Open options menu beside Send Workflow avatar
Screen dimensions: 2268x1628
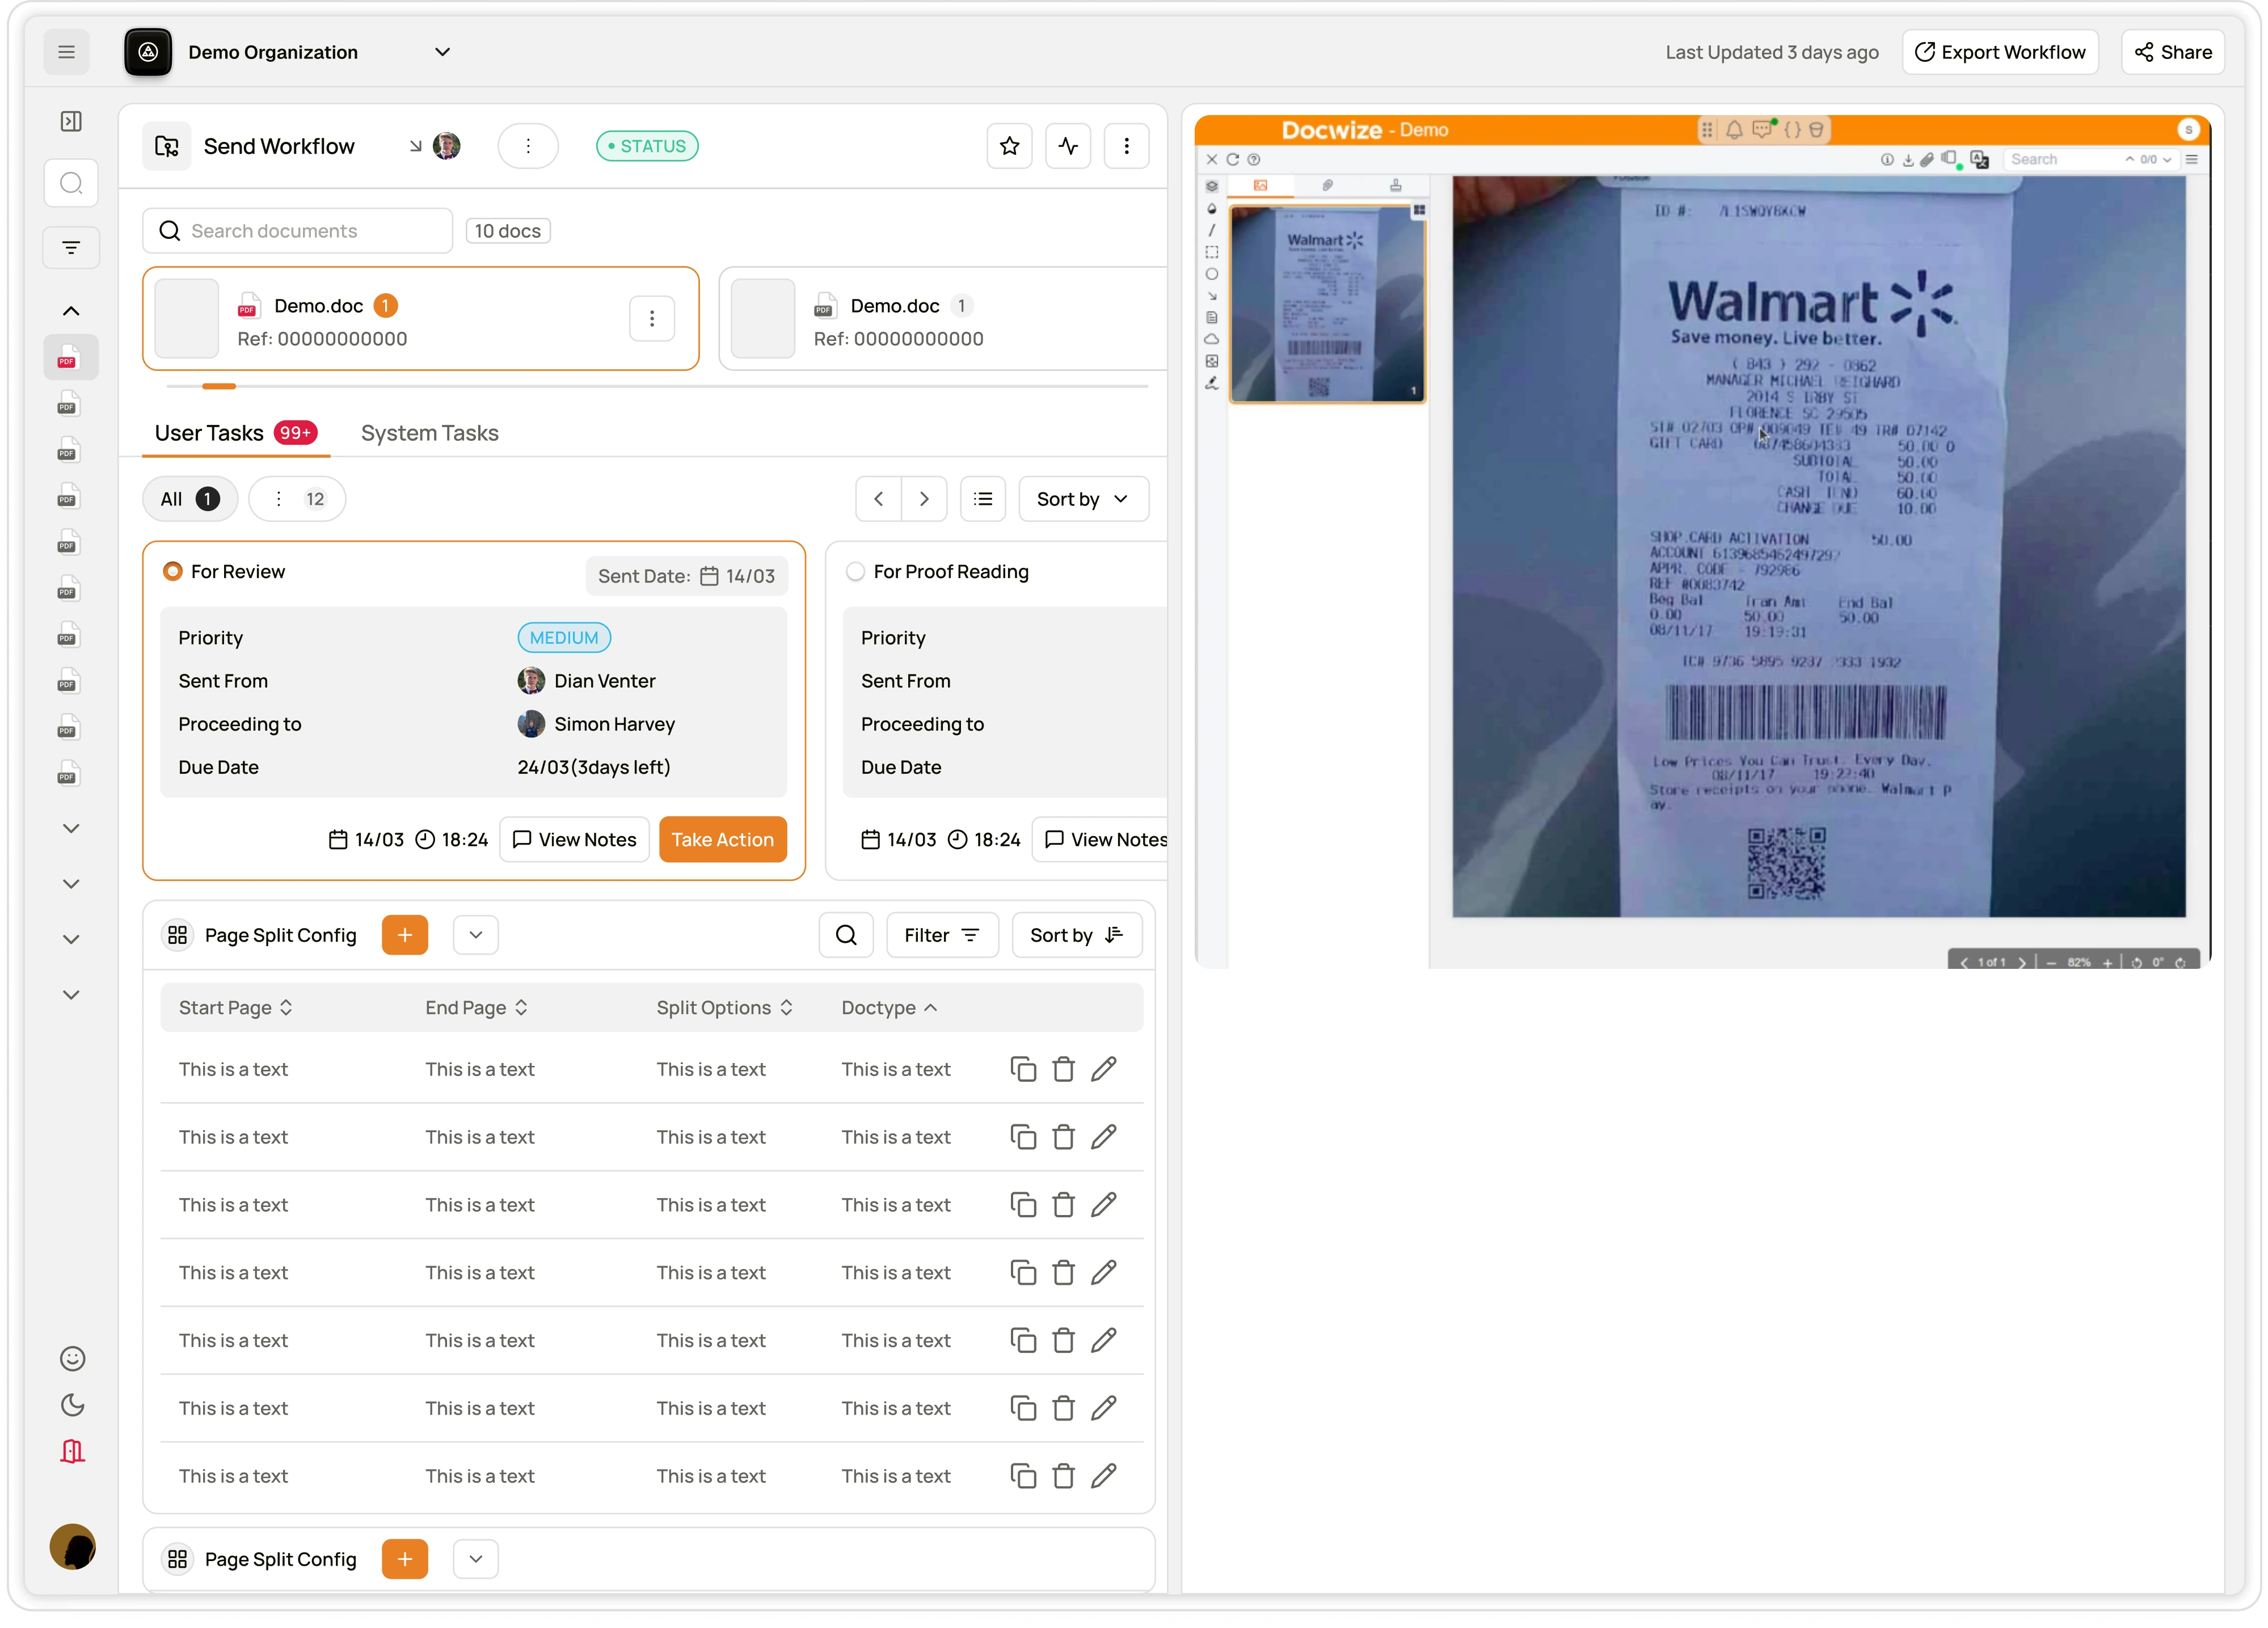(x=528, y=146)
